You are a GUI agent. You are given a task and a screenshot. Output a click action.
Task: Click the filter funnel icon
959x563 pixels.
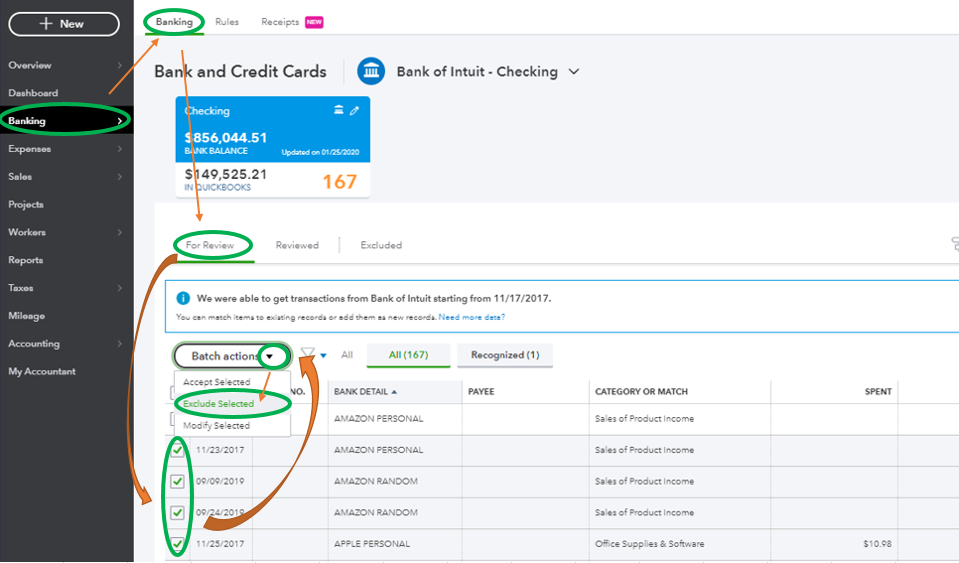[x=308, y=354]
